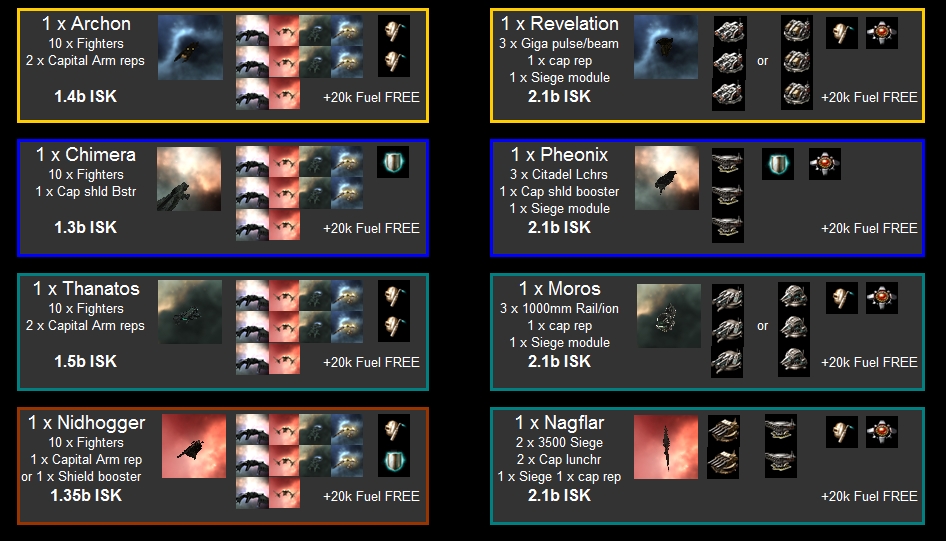
Task: Click the Archon ship thumbnail
Action: 190,48
